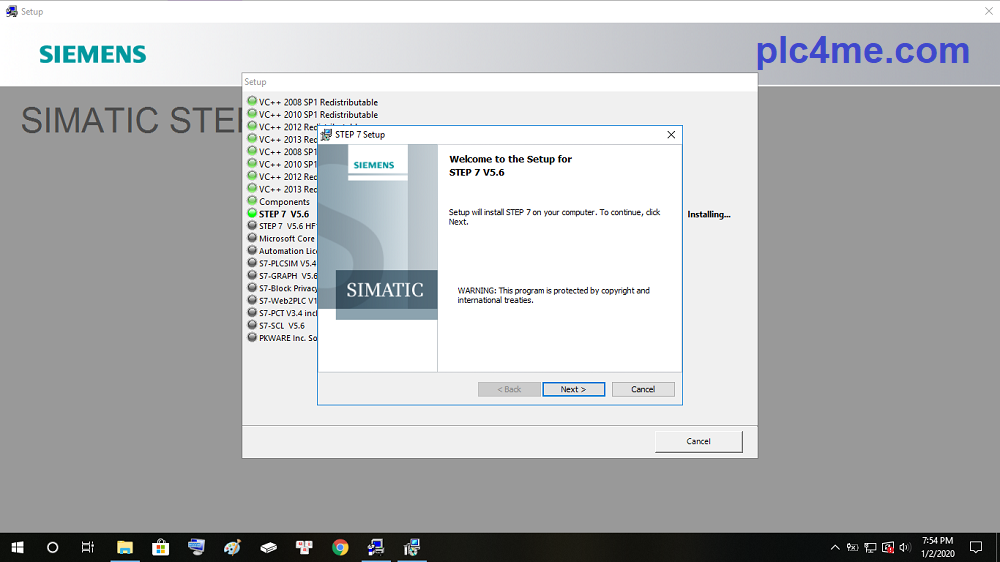
Task: Select the S7-PCT V3.4 row
Action: coord(281,313)
